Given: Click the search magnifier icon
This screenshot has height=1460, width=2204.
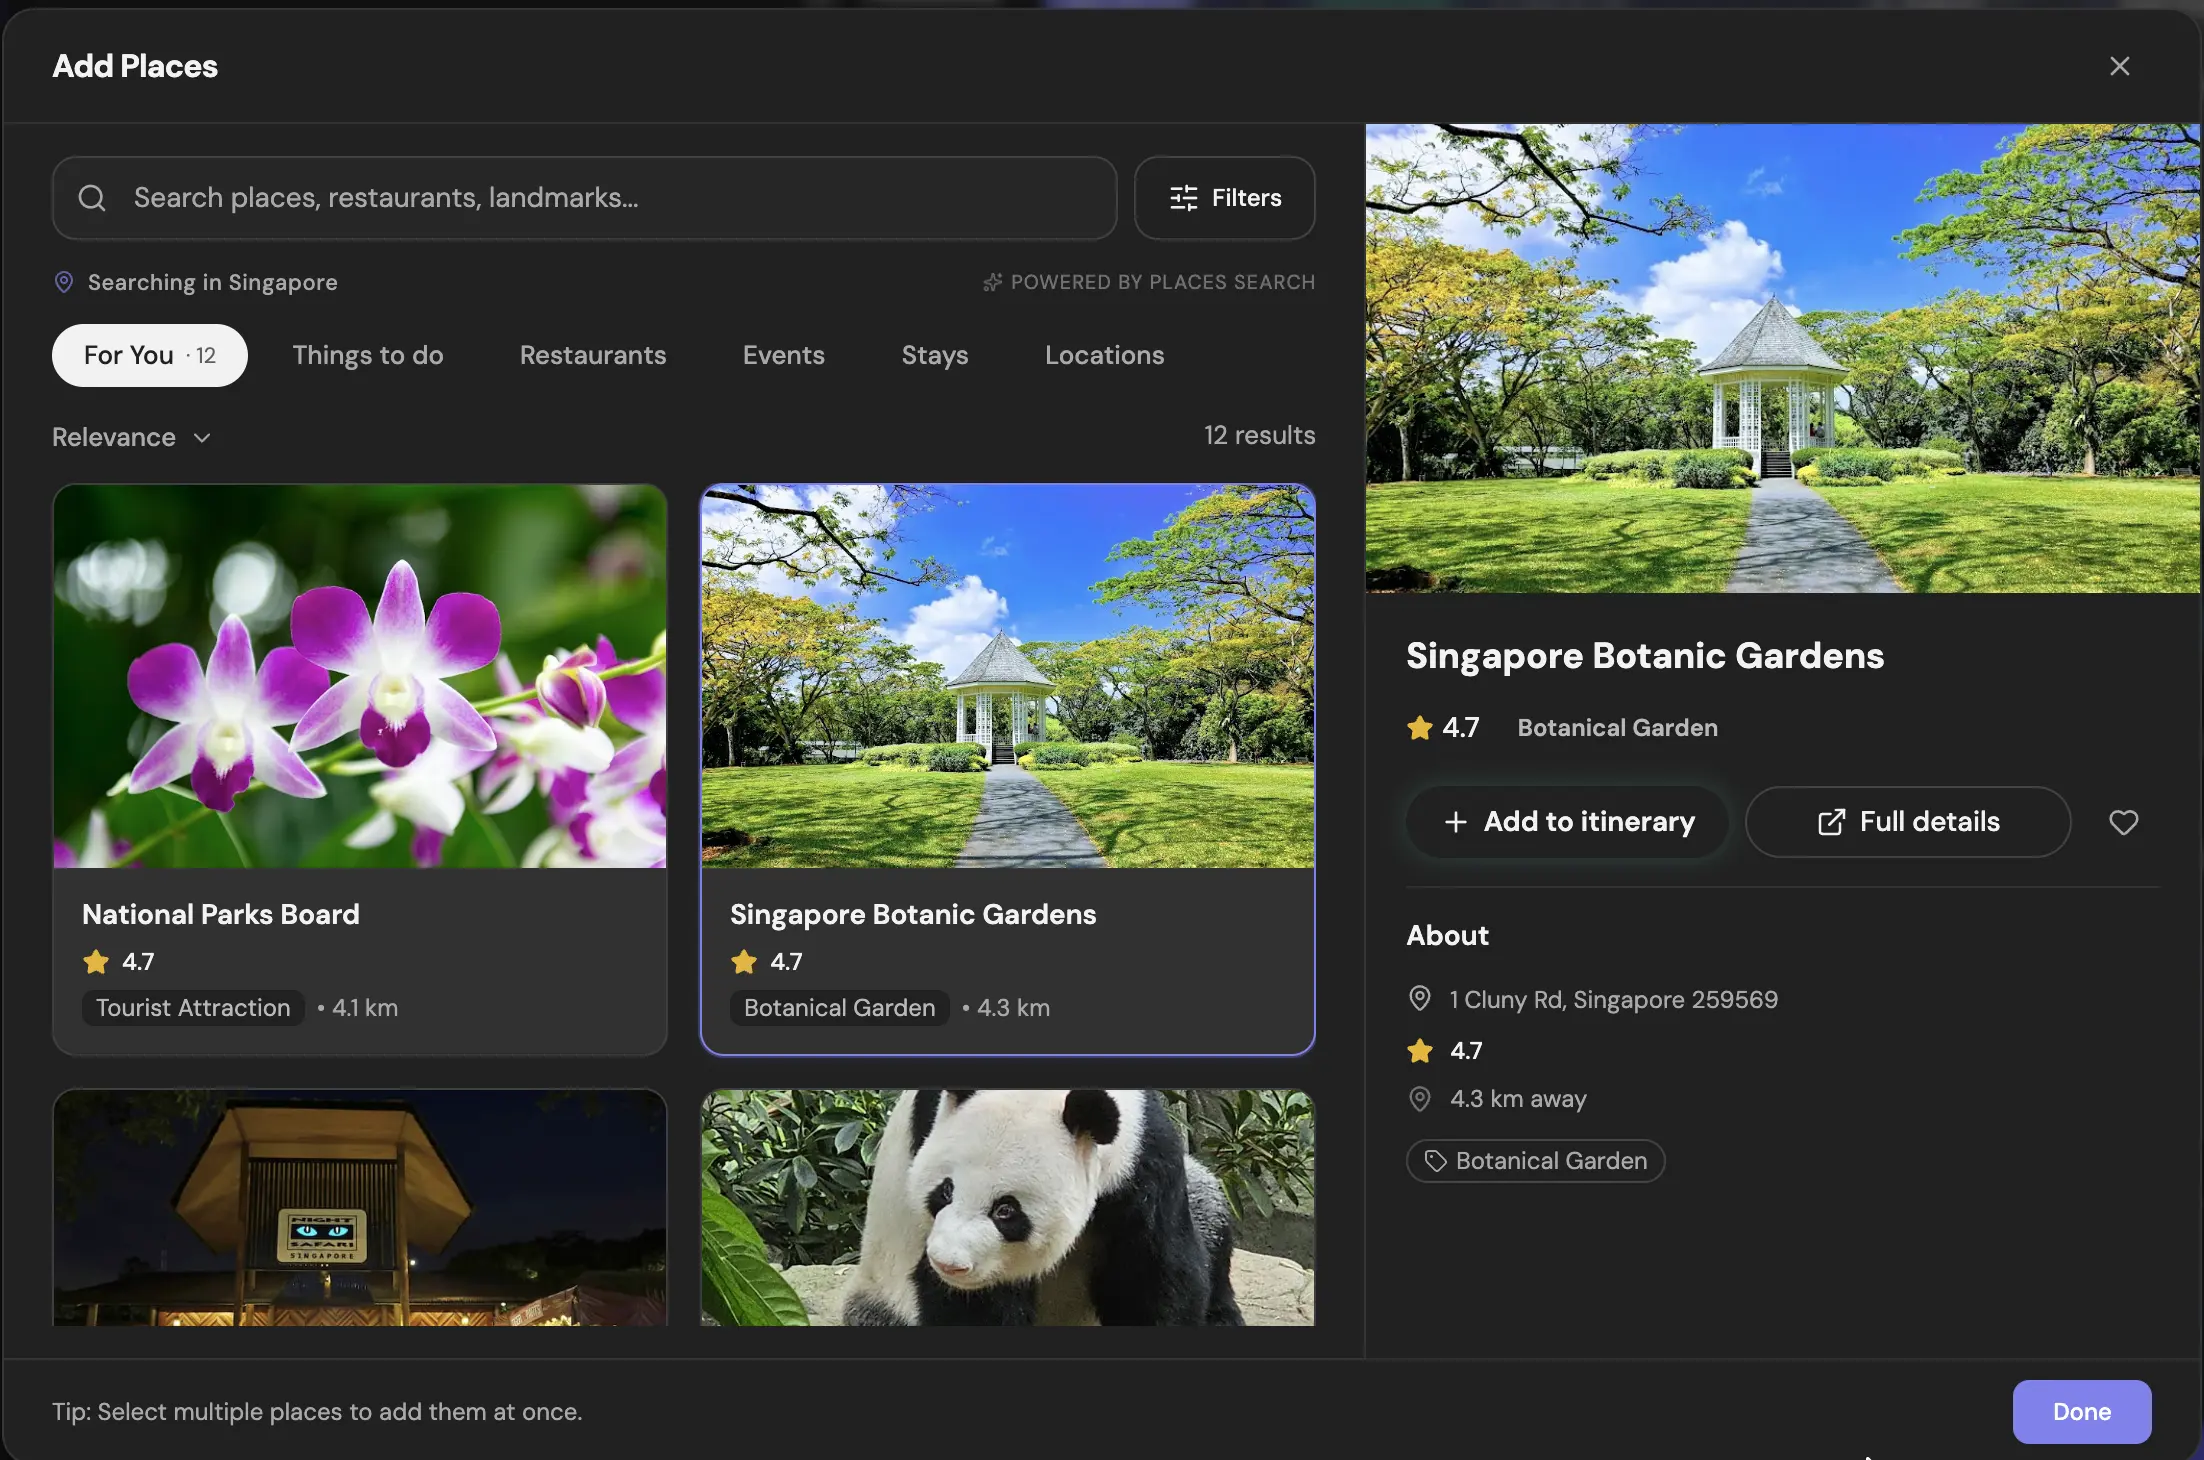Looking at the screenshot, I should click(x=92, y=198).
